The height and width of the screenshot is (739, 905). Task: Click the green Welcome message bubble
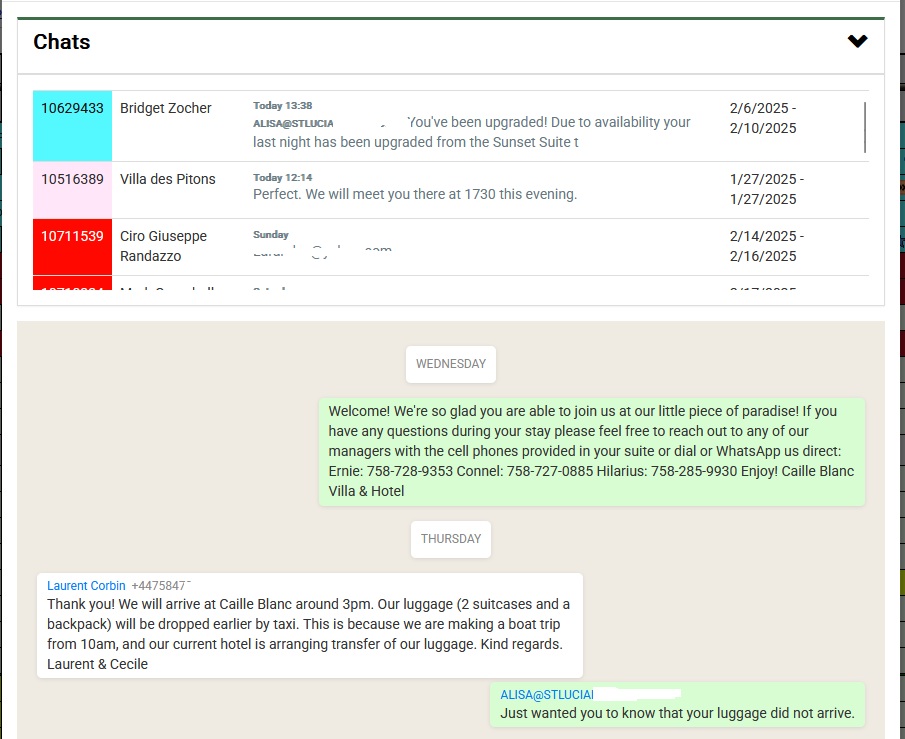click(x=591, y=451)
